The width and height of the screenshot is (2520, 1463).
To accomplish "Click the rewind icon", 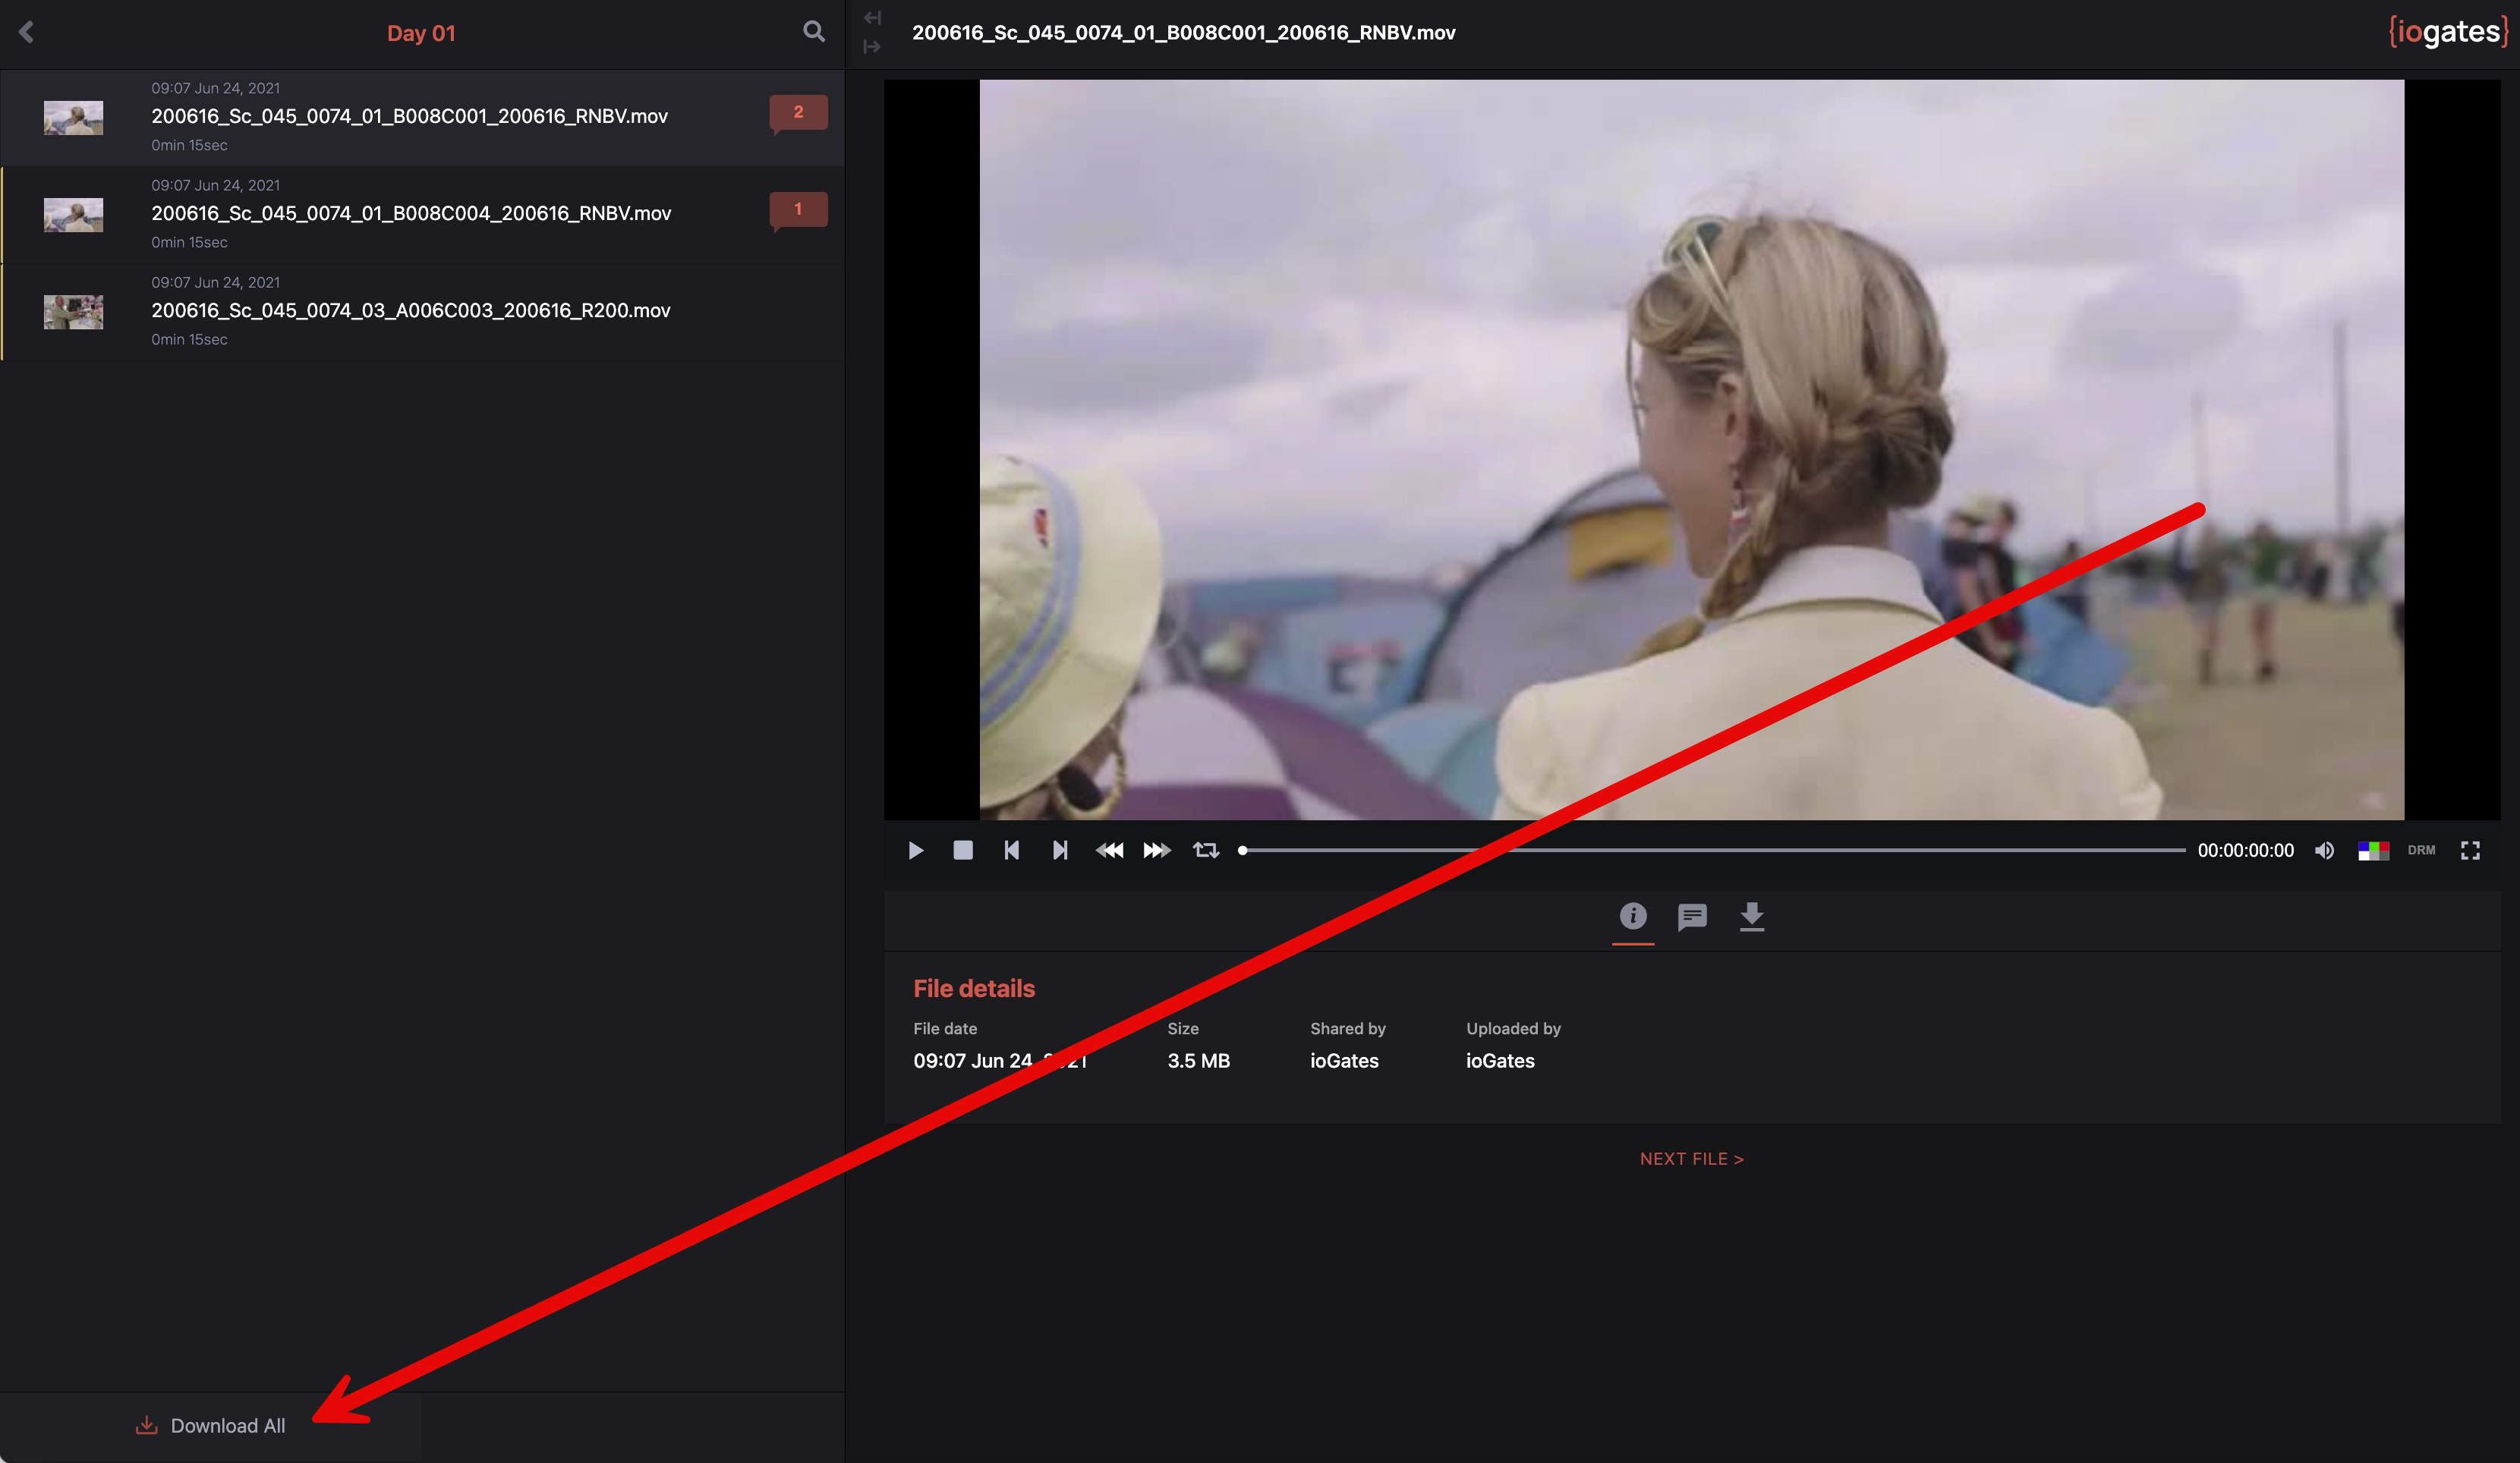I will 1109,851.
